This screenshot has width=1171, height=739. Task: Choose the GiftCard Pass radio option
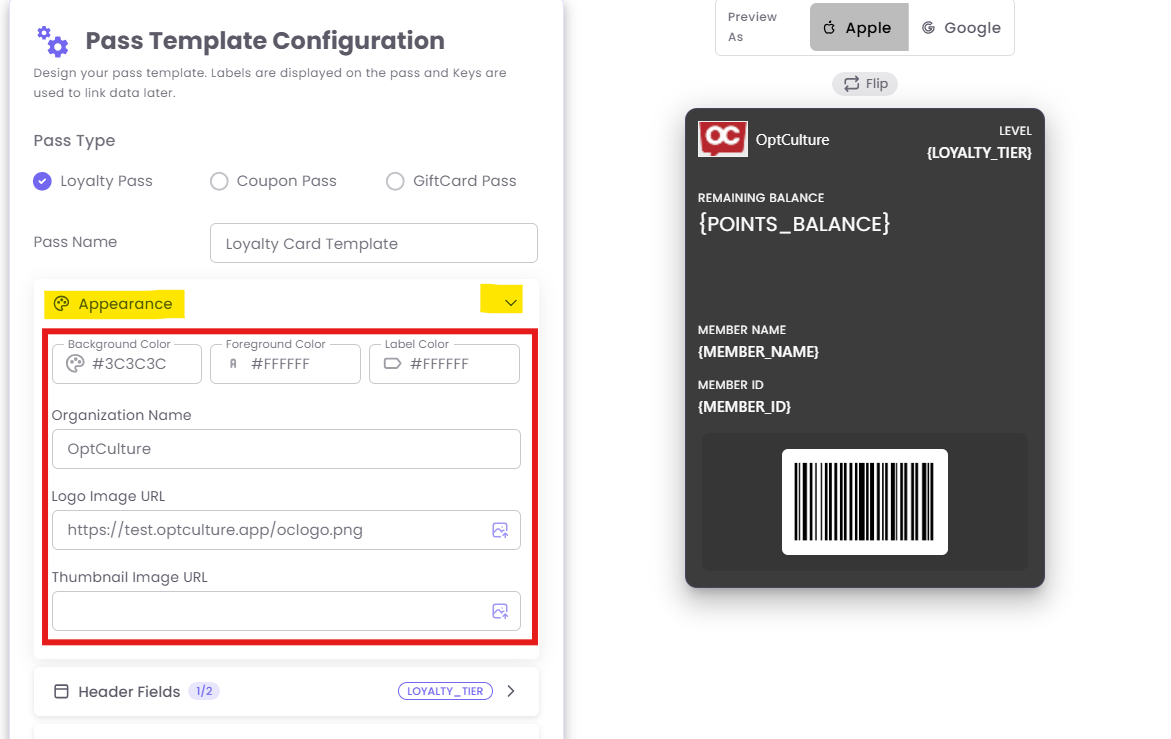(395, 181)
